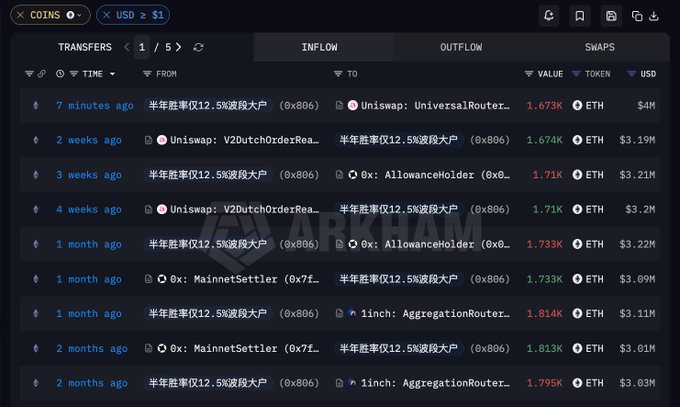Click 1inch: AggregationRouter in $3.11M row

[435, 314]
